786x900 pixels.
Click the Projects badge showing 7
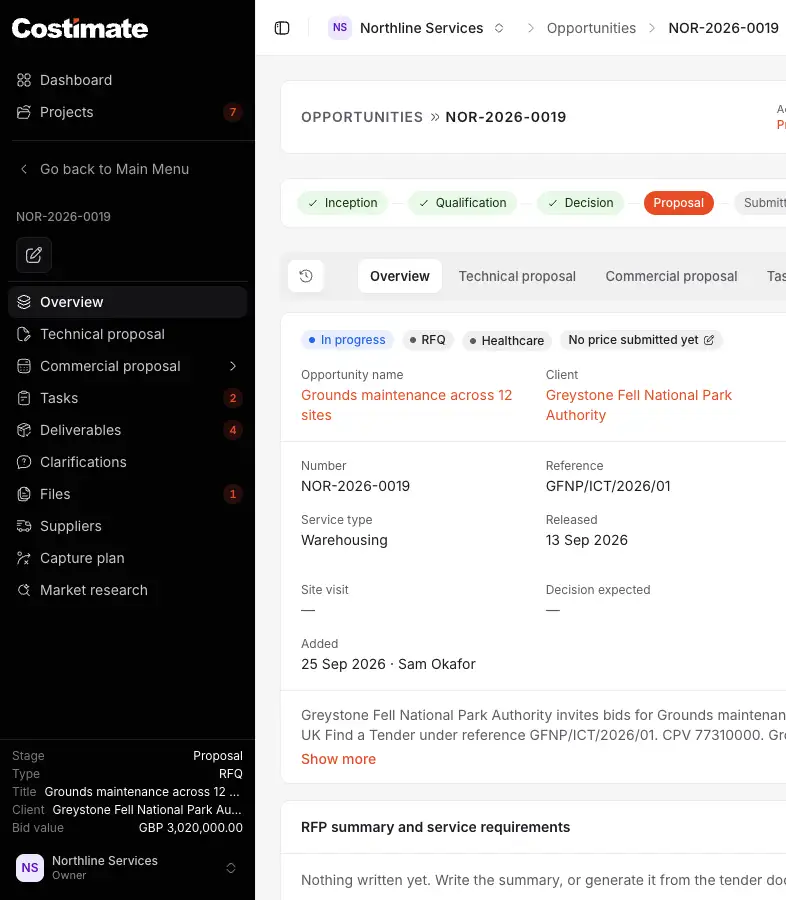tap(233, 112)
